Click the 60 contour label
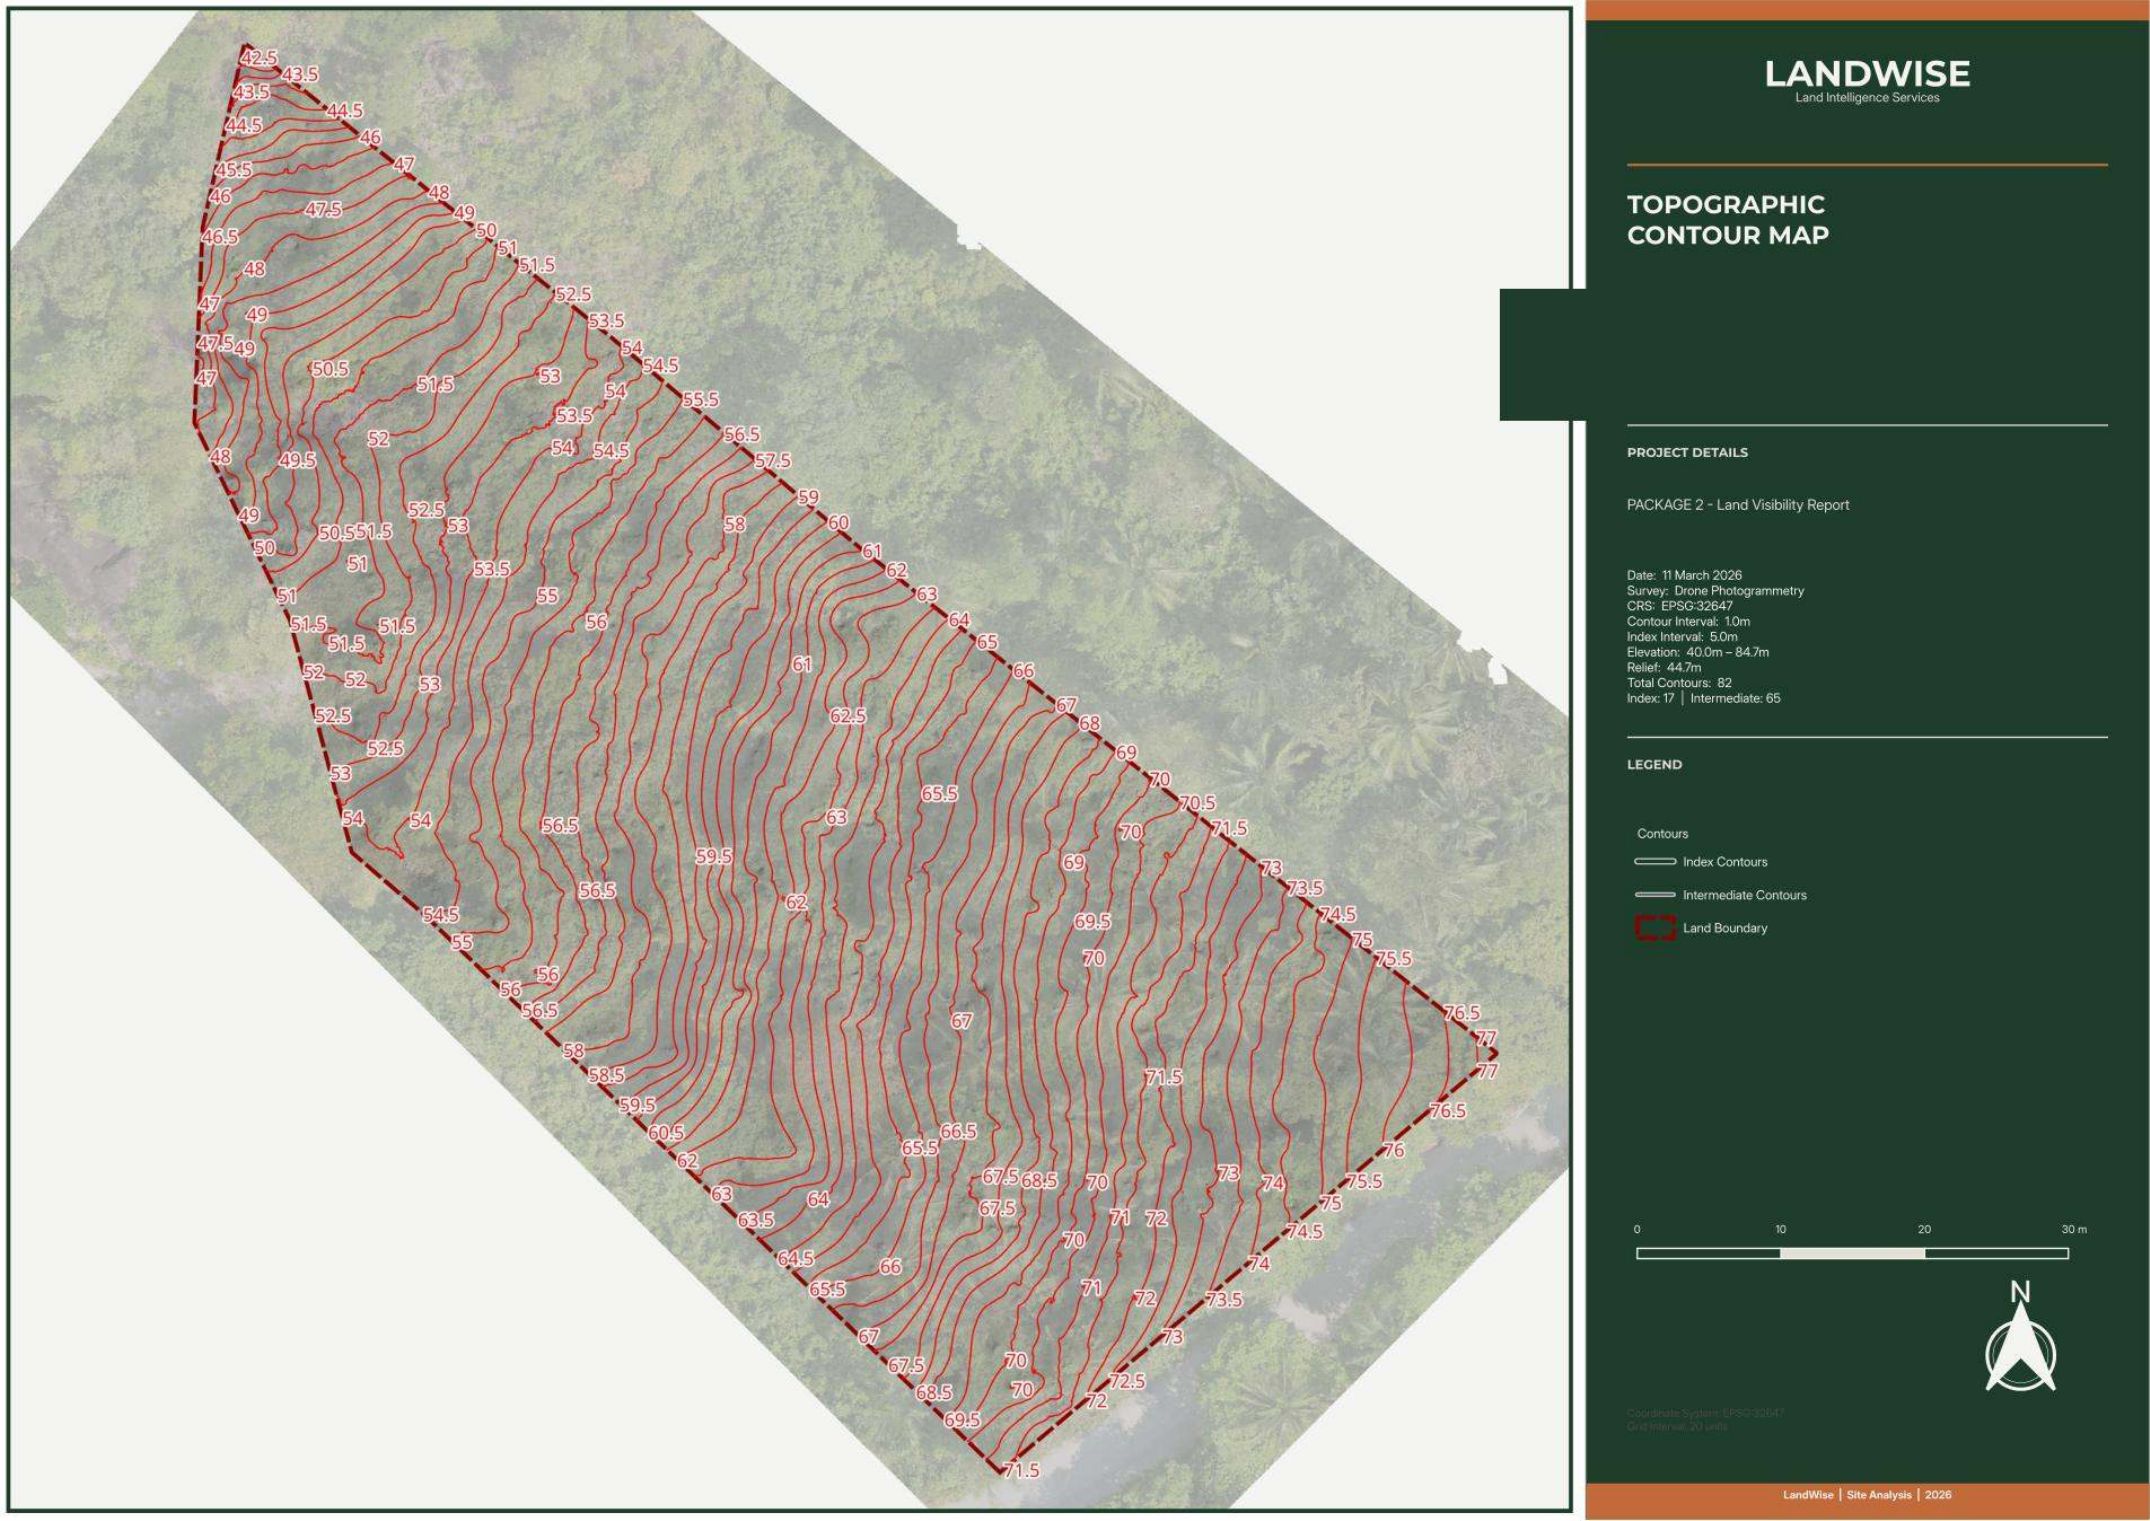This screenshot has width=2150, height=1521. [838, 522]
